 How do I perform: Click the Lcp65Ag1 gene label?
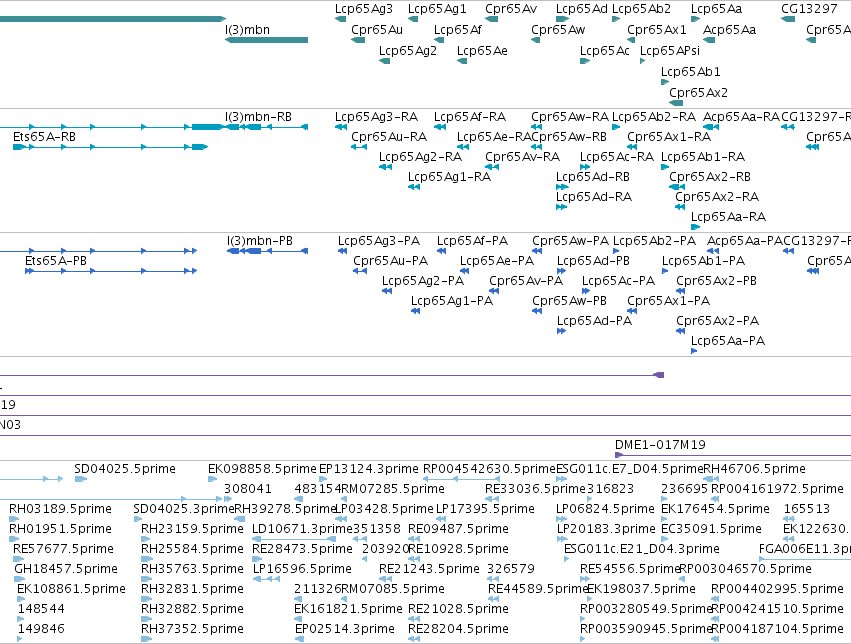tap(437, 9)
